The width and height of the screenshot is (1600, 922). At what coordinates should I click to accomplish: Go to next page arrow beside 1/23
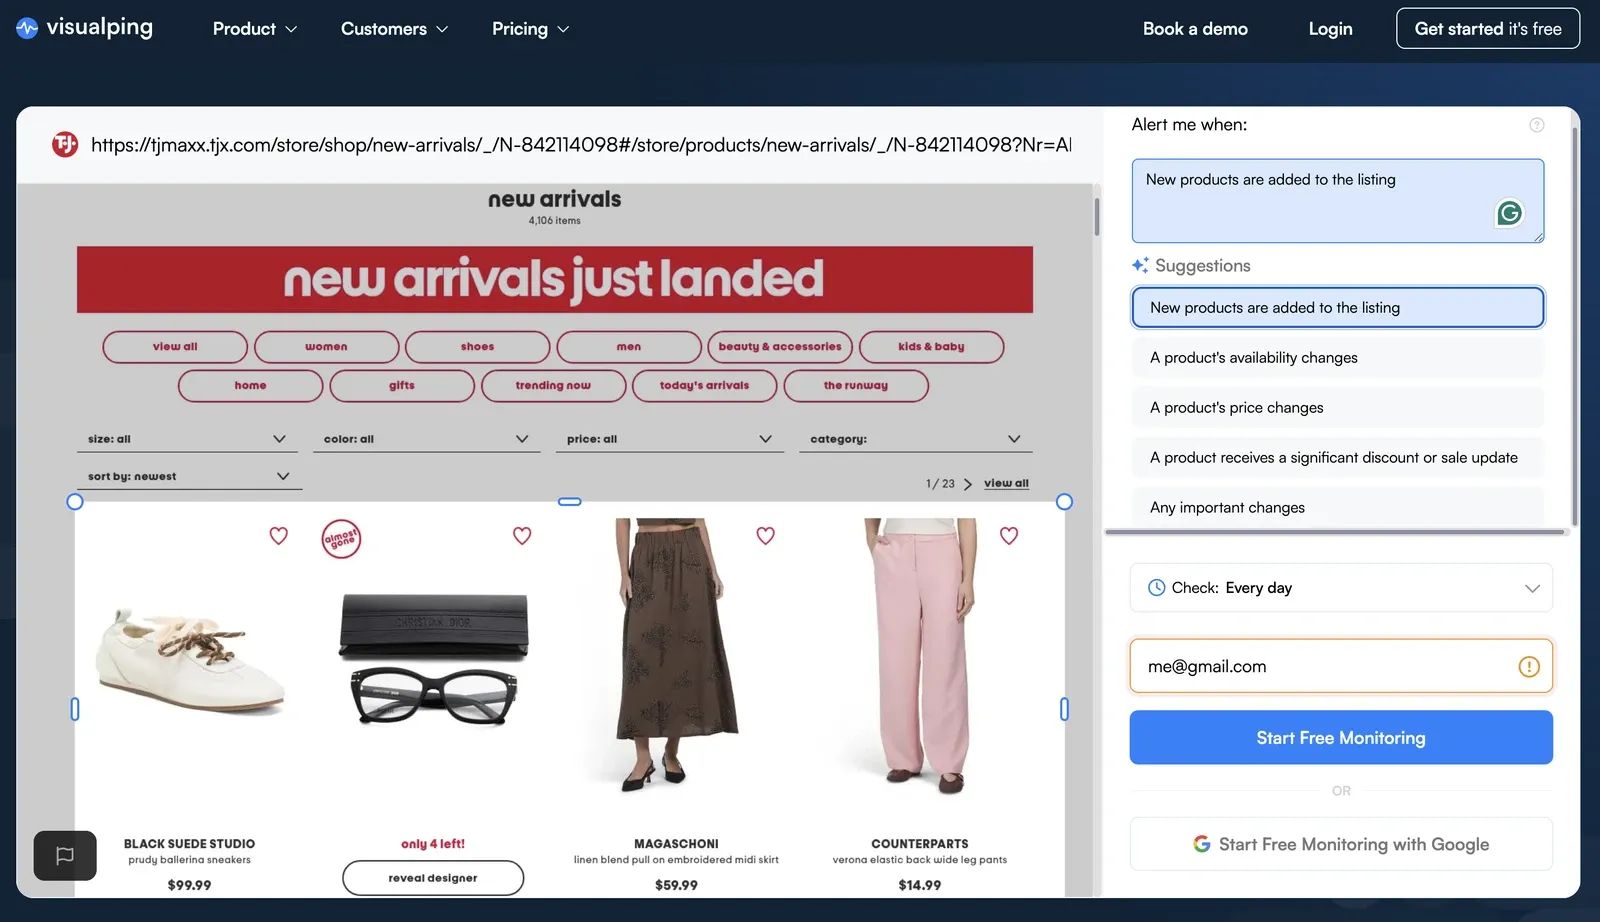[967, 484]
